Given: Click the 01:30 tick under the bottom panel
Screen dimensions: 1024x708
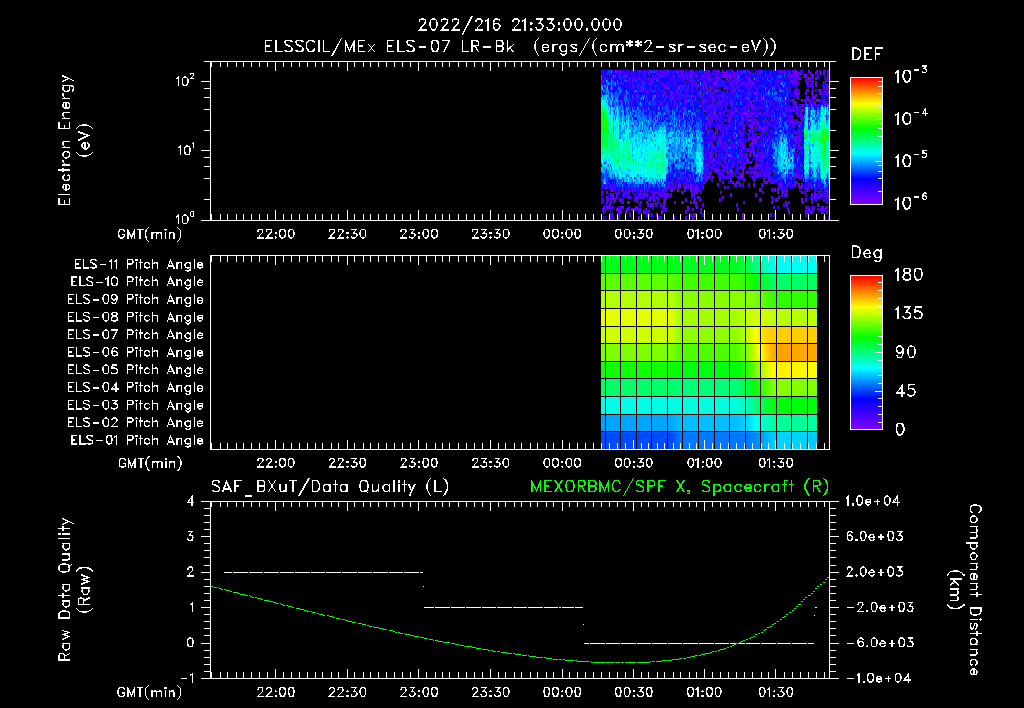Looking at the screenshot, I should [776, 692].
